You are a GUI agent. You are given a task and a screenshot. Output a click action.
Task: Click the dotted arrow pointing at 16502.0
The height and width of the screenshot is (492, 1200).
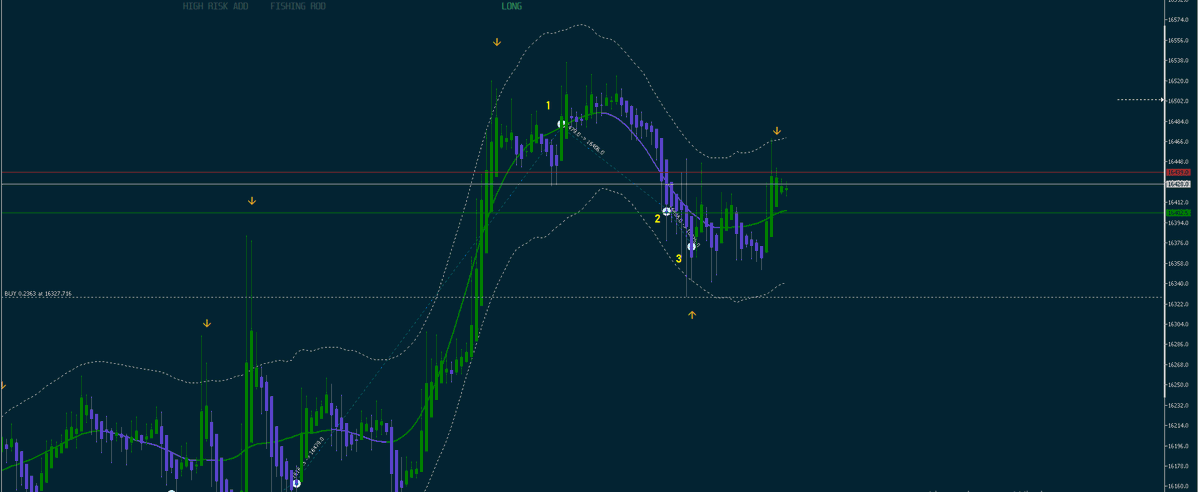[1140, 100]
